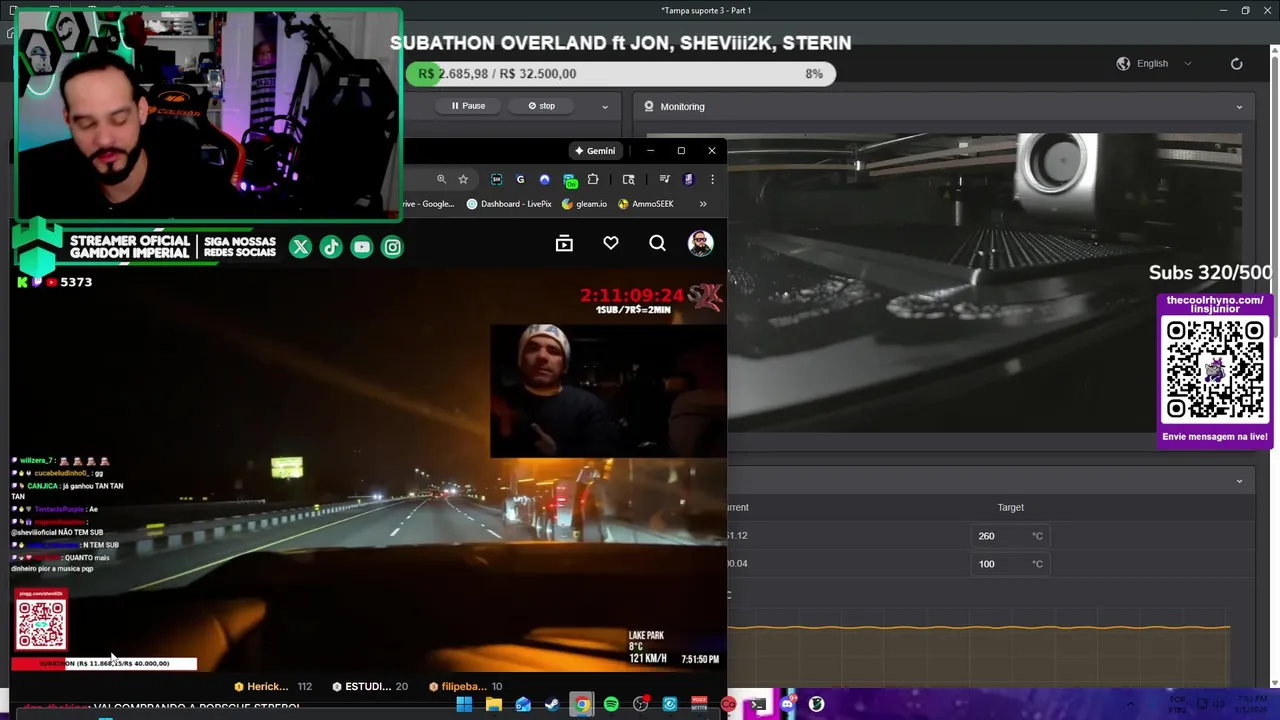Bookmark this page star icon
The height and width of the screenshot is (720, 1280).
coord(463,179)
